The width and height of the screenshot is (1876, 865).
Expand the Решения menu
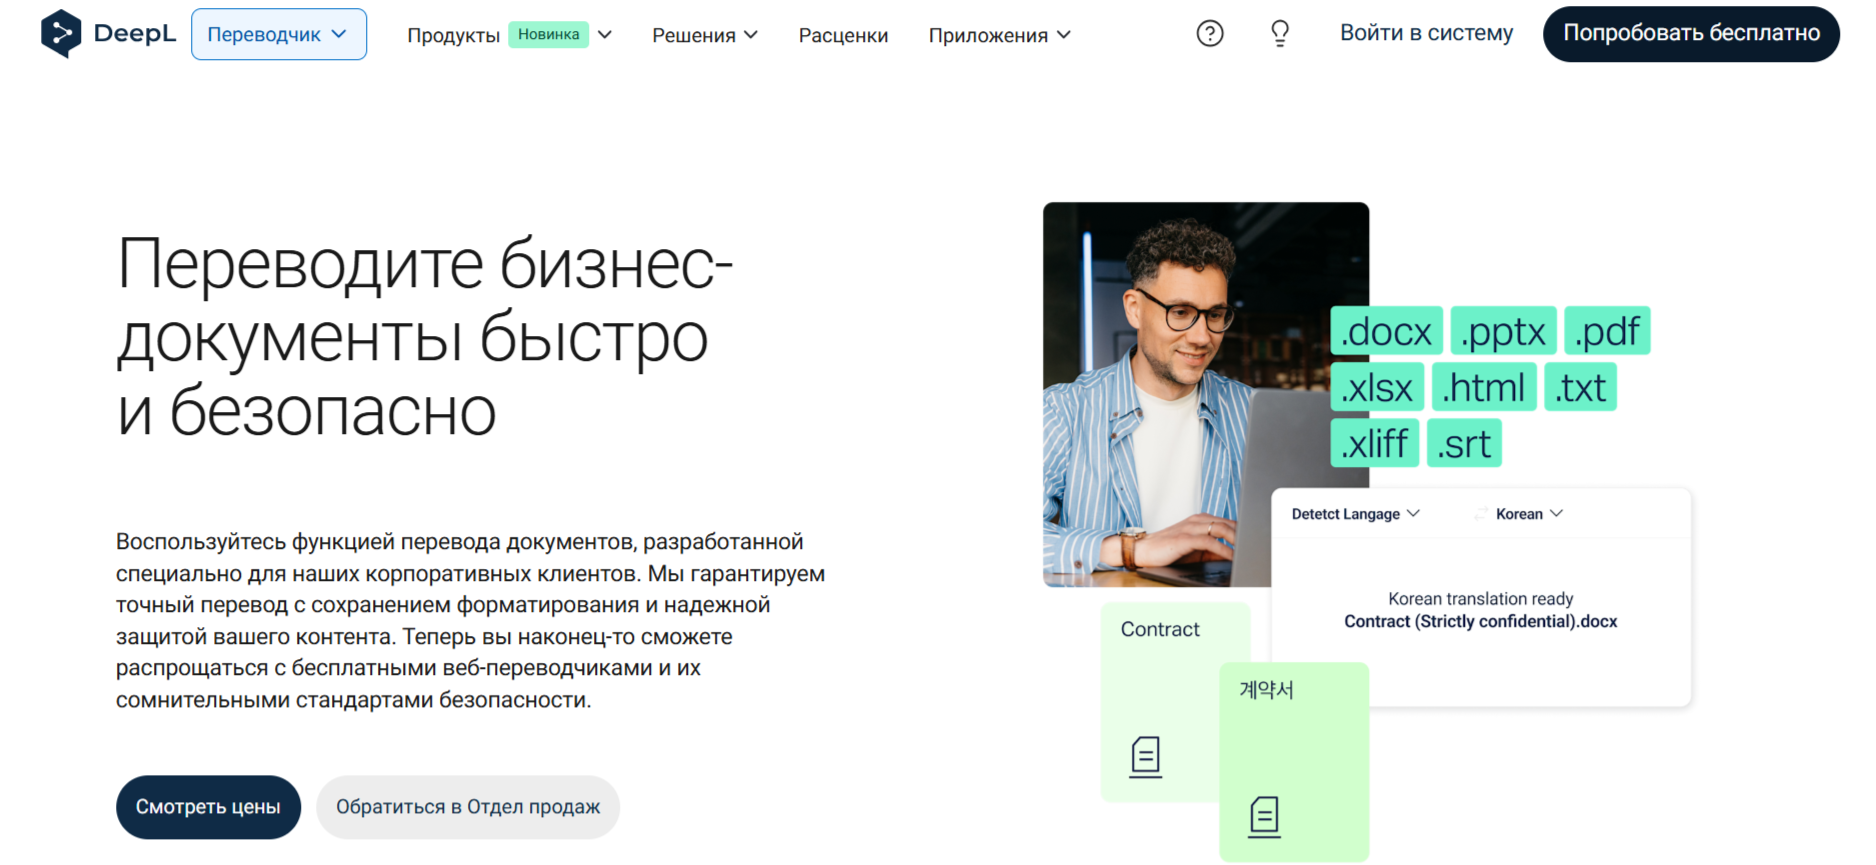click(x=705, y=35)
